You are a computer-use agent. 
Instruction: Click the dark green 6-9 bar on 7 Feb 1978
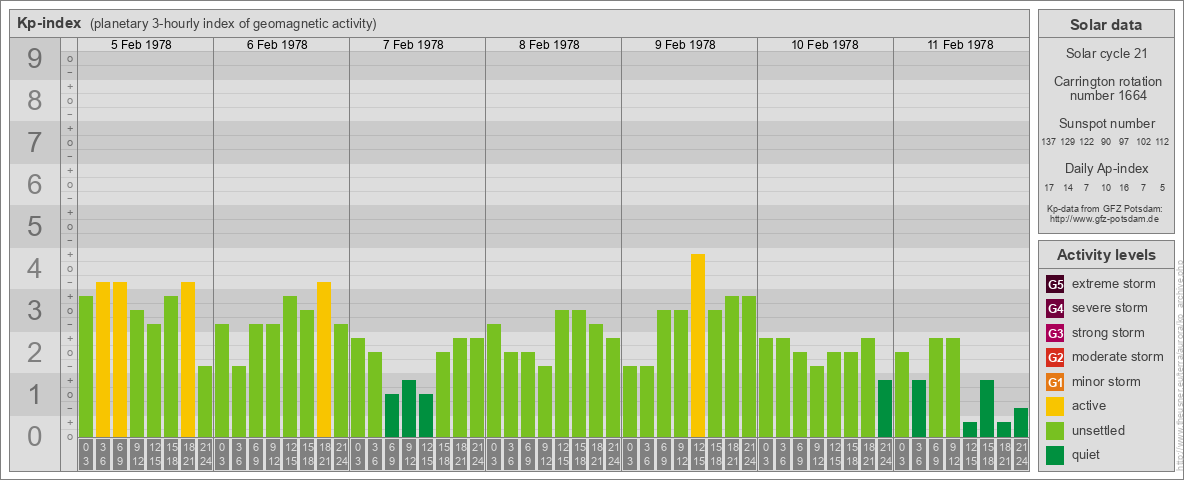click(x=392, y=416)
